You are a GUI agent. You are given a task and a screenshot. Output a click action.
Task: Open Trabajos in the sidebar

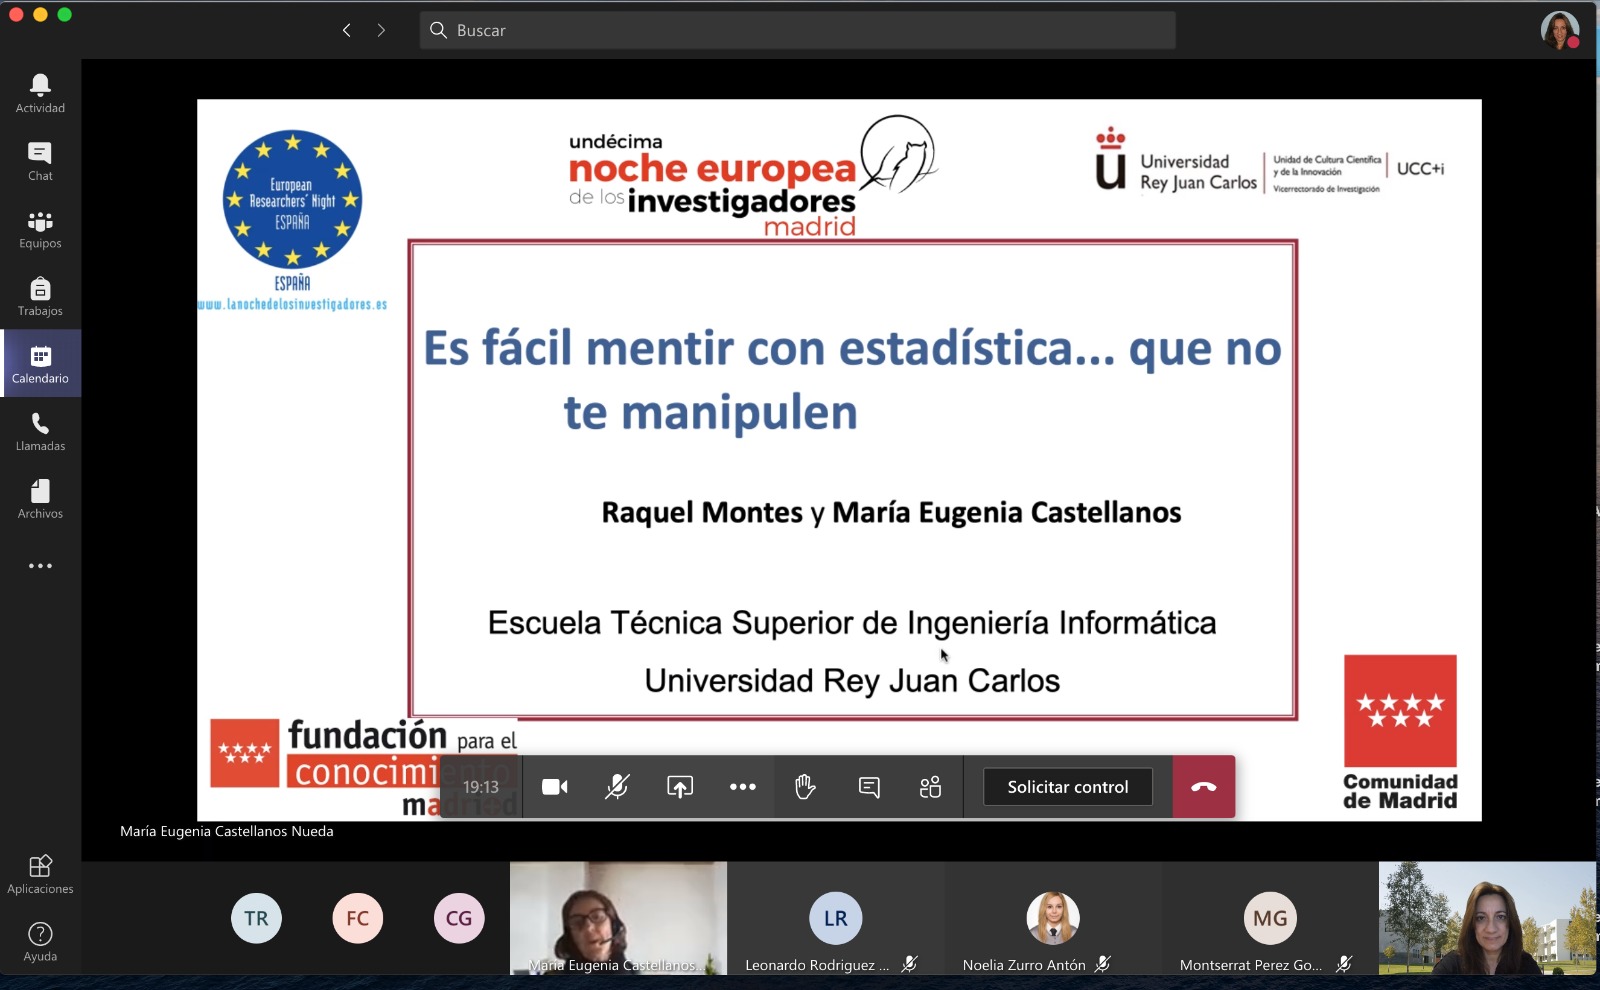[40, 297]
